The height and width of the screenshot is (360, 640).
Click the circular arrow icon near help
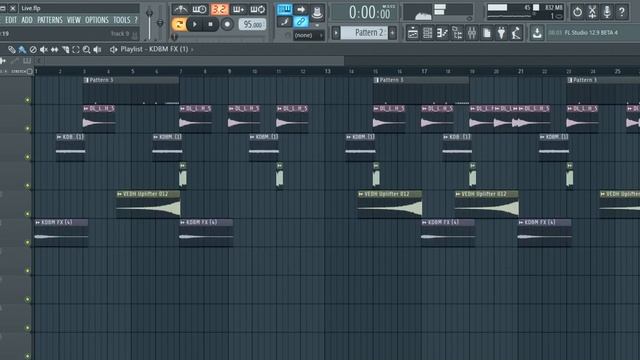(x=577, y=12)
